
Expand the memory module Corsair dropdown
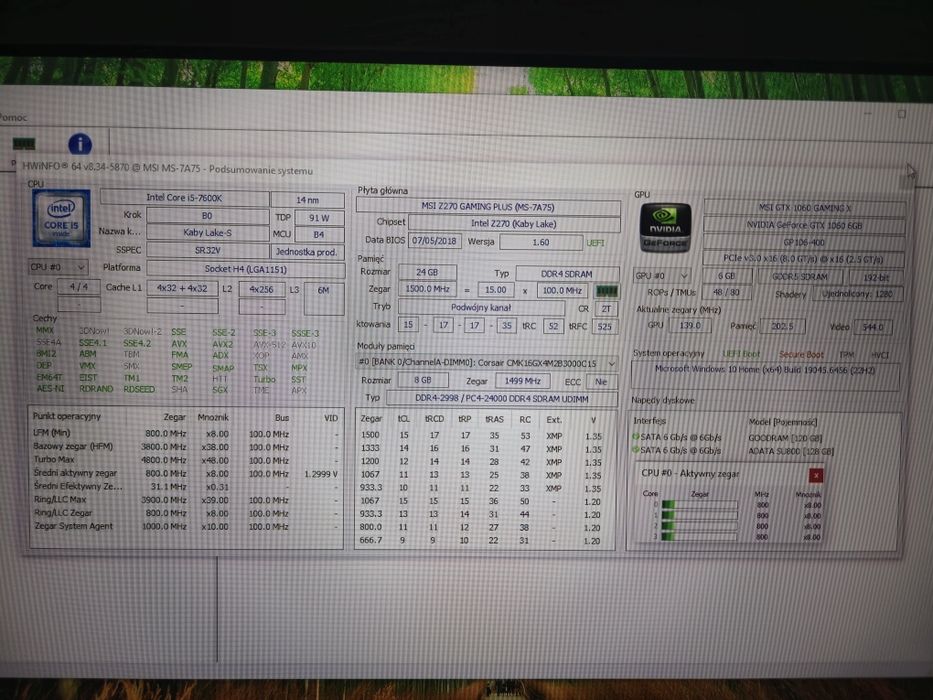tap(611, 363)
